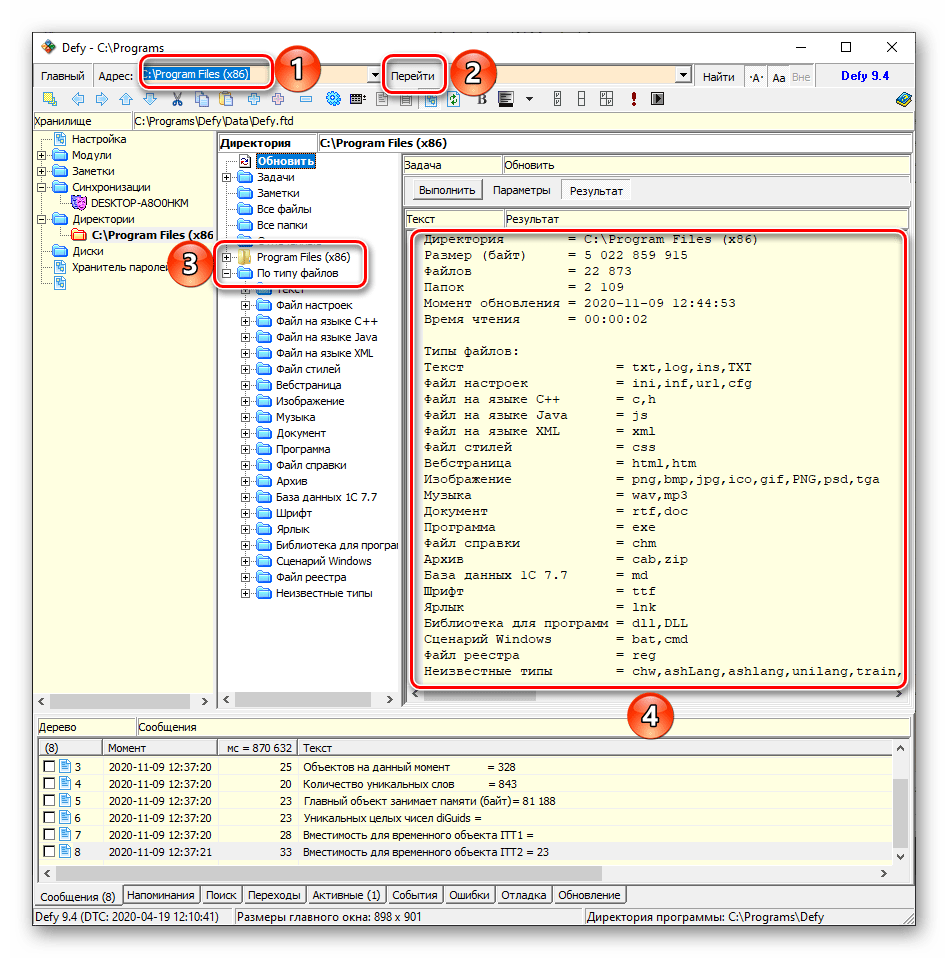This screenshot has height=958, width=948.
Task: Click the Обновить refresh icon in directory tree
Action: tap(245, 161)
